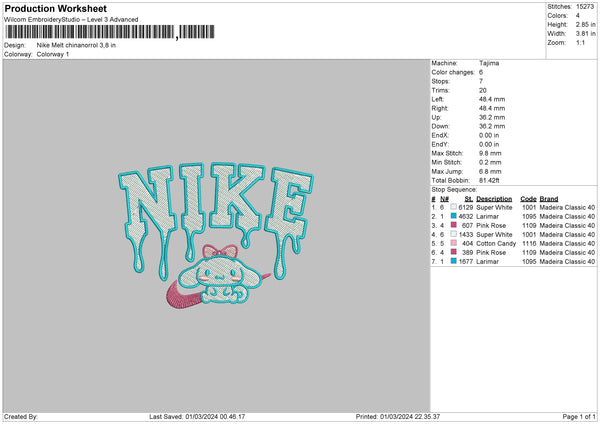Click design name 'Nike Melt chinanorrol 3,8 in'
This screenshot has width=600, height=424.
pos(76,45)
